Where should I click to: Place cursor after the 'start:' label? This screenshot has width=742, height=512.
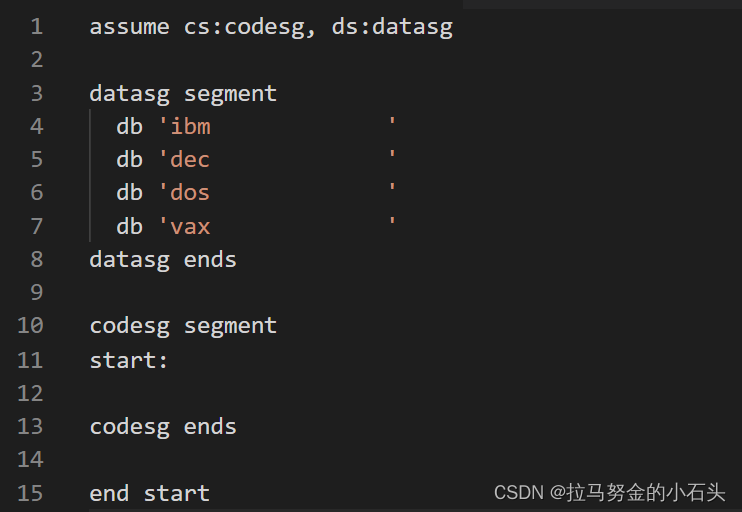[x=171, y=360]
